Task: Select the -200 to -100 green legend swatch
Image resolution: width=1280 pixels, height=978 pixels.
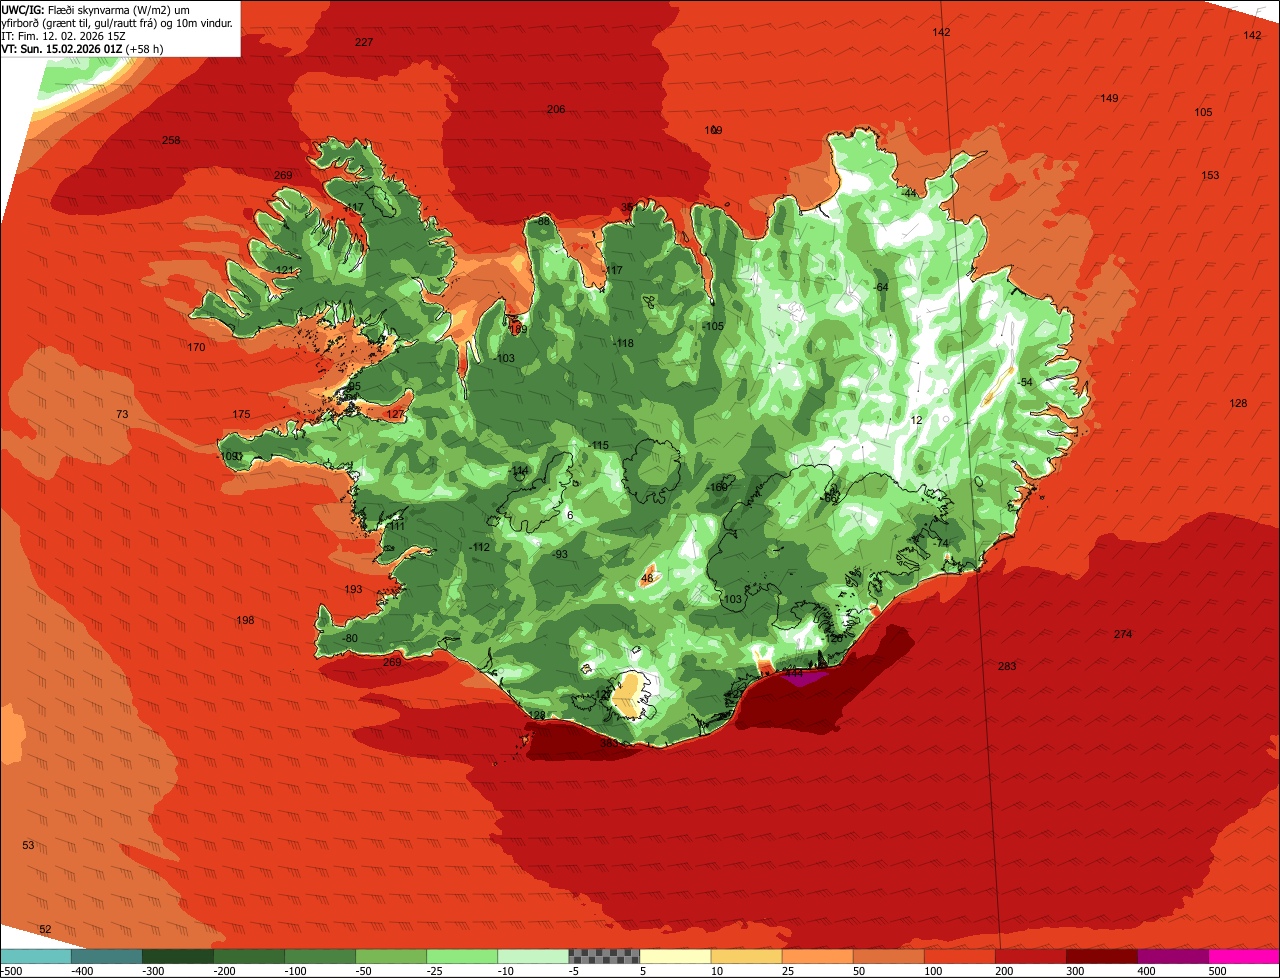Action: (x=249, y=956)
